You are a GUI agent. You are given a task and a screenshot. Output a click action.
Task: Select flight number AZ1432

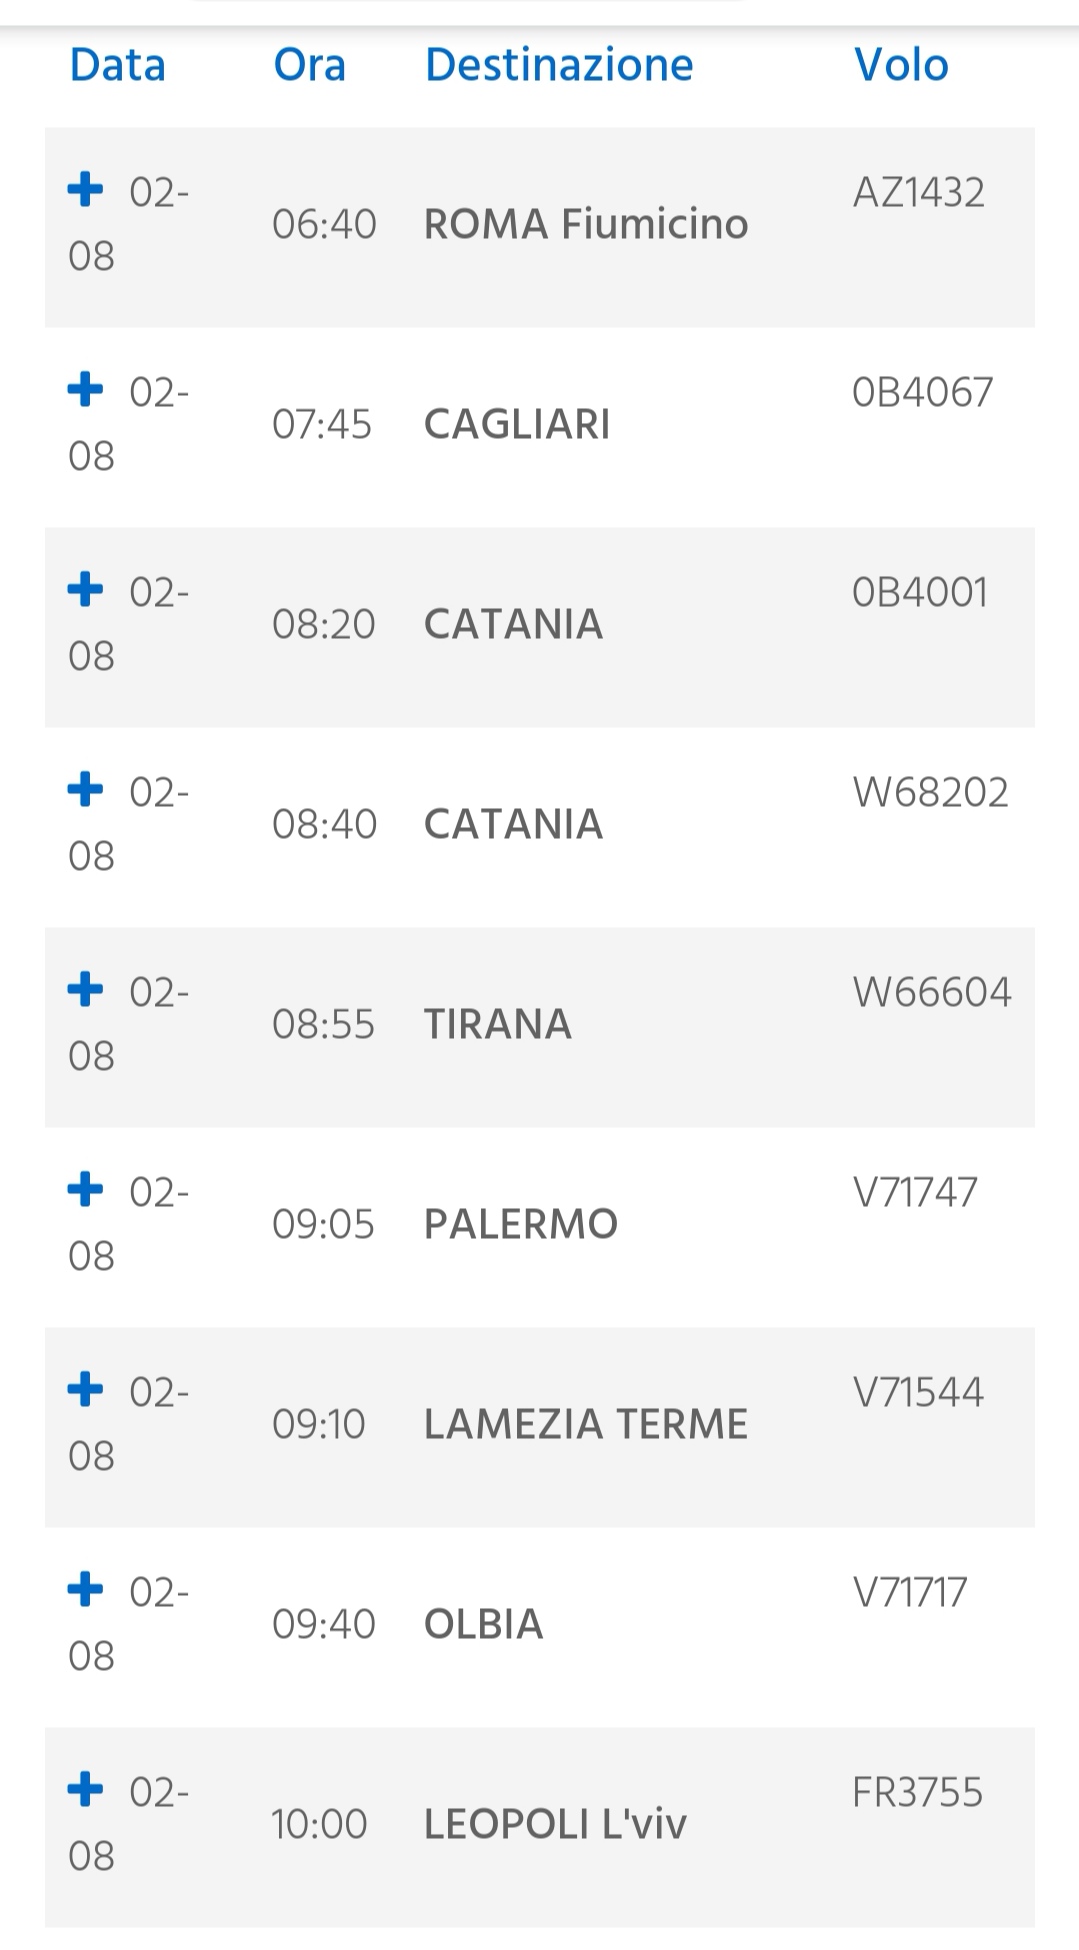point(918,192)
